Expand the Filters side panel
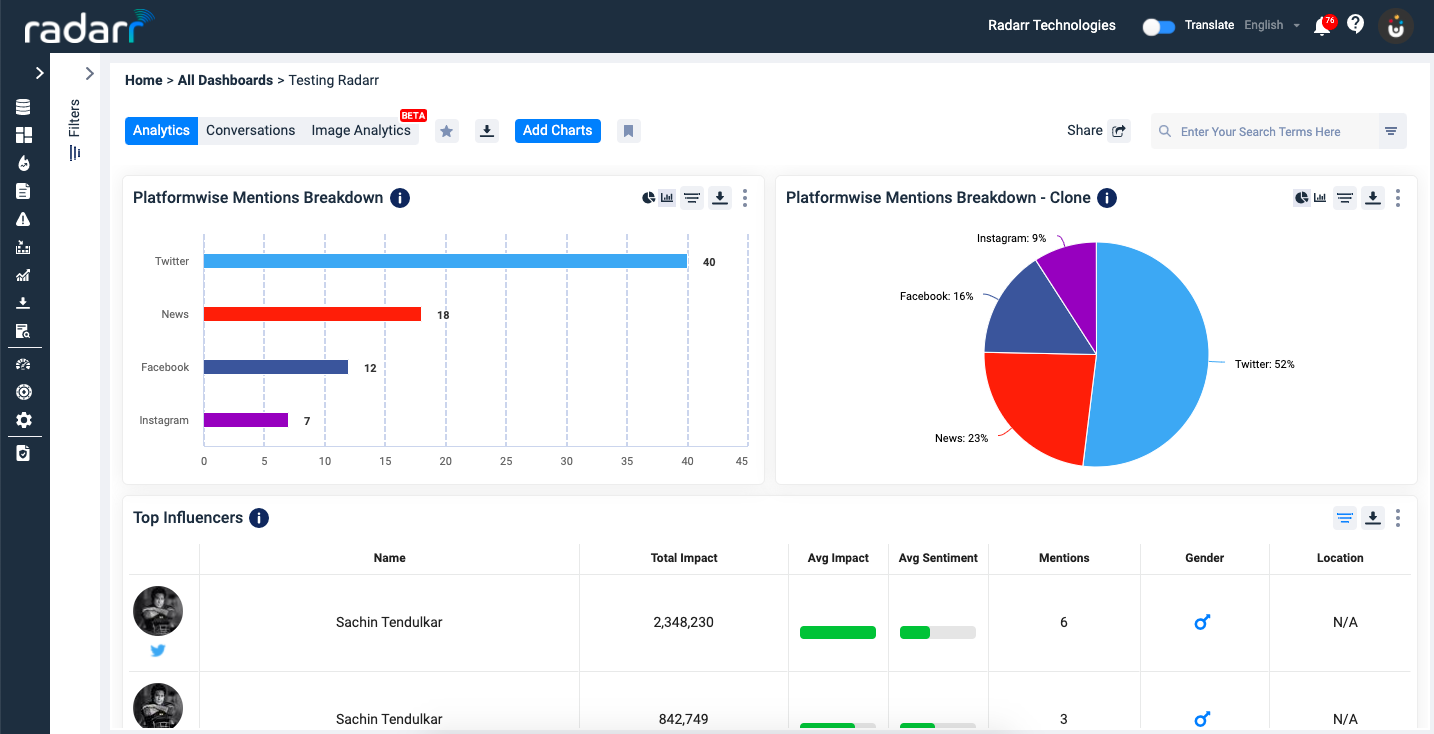 [89, 73]
